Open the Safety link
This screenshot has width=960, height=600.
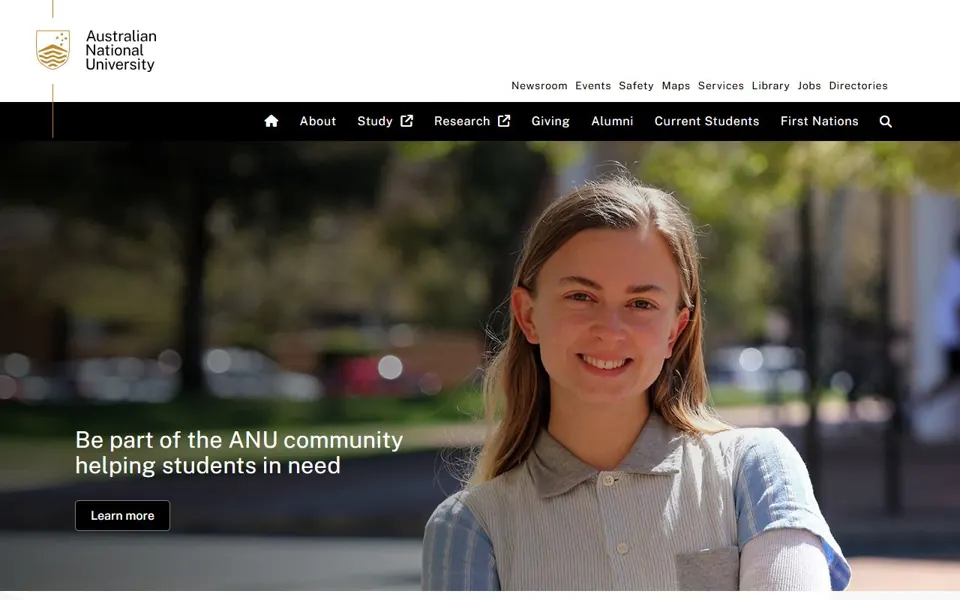tap(636, 86)
